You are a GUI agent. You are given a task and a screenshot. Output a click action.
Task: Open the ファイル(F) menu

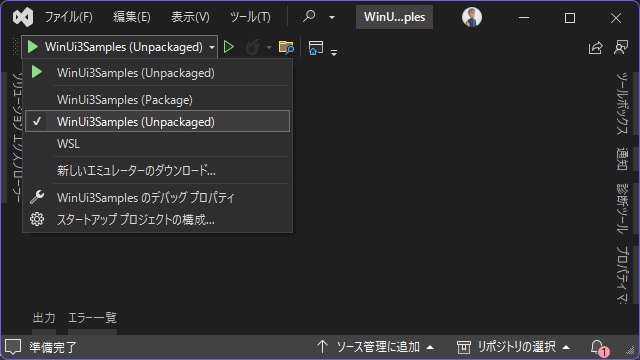pyautogui.click(x=69, y=17)
